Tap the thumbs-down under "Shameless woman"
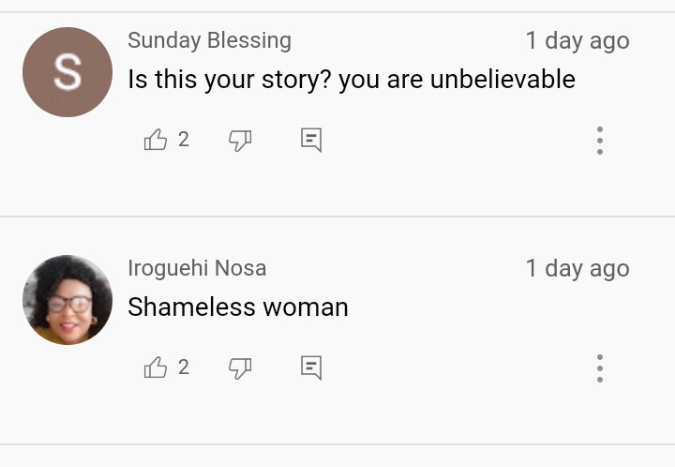 point(239,368)
